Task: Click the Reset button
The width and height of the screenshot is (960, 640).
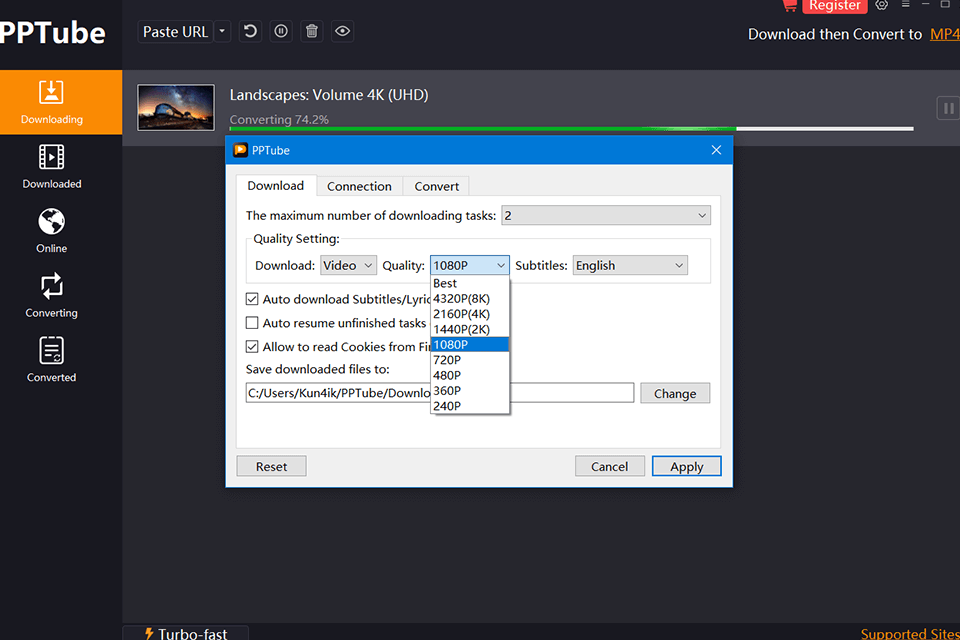Action: point(271,467)
